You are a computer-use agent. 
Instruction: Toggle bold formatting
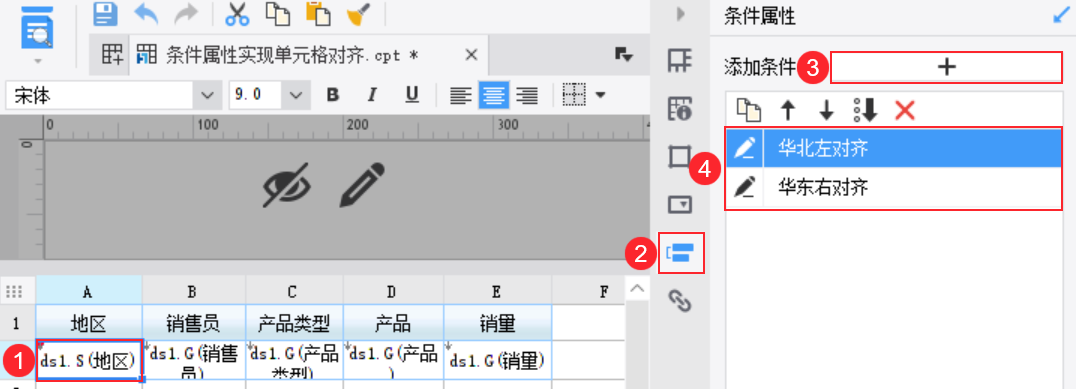point(333,95)
